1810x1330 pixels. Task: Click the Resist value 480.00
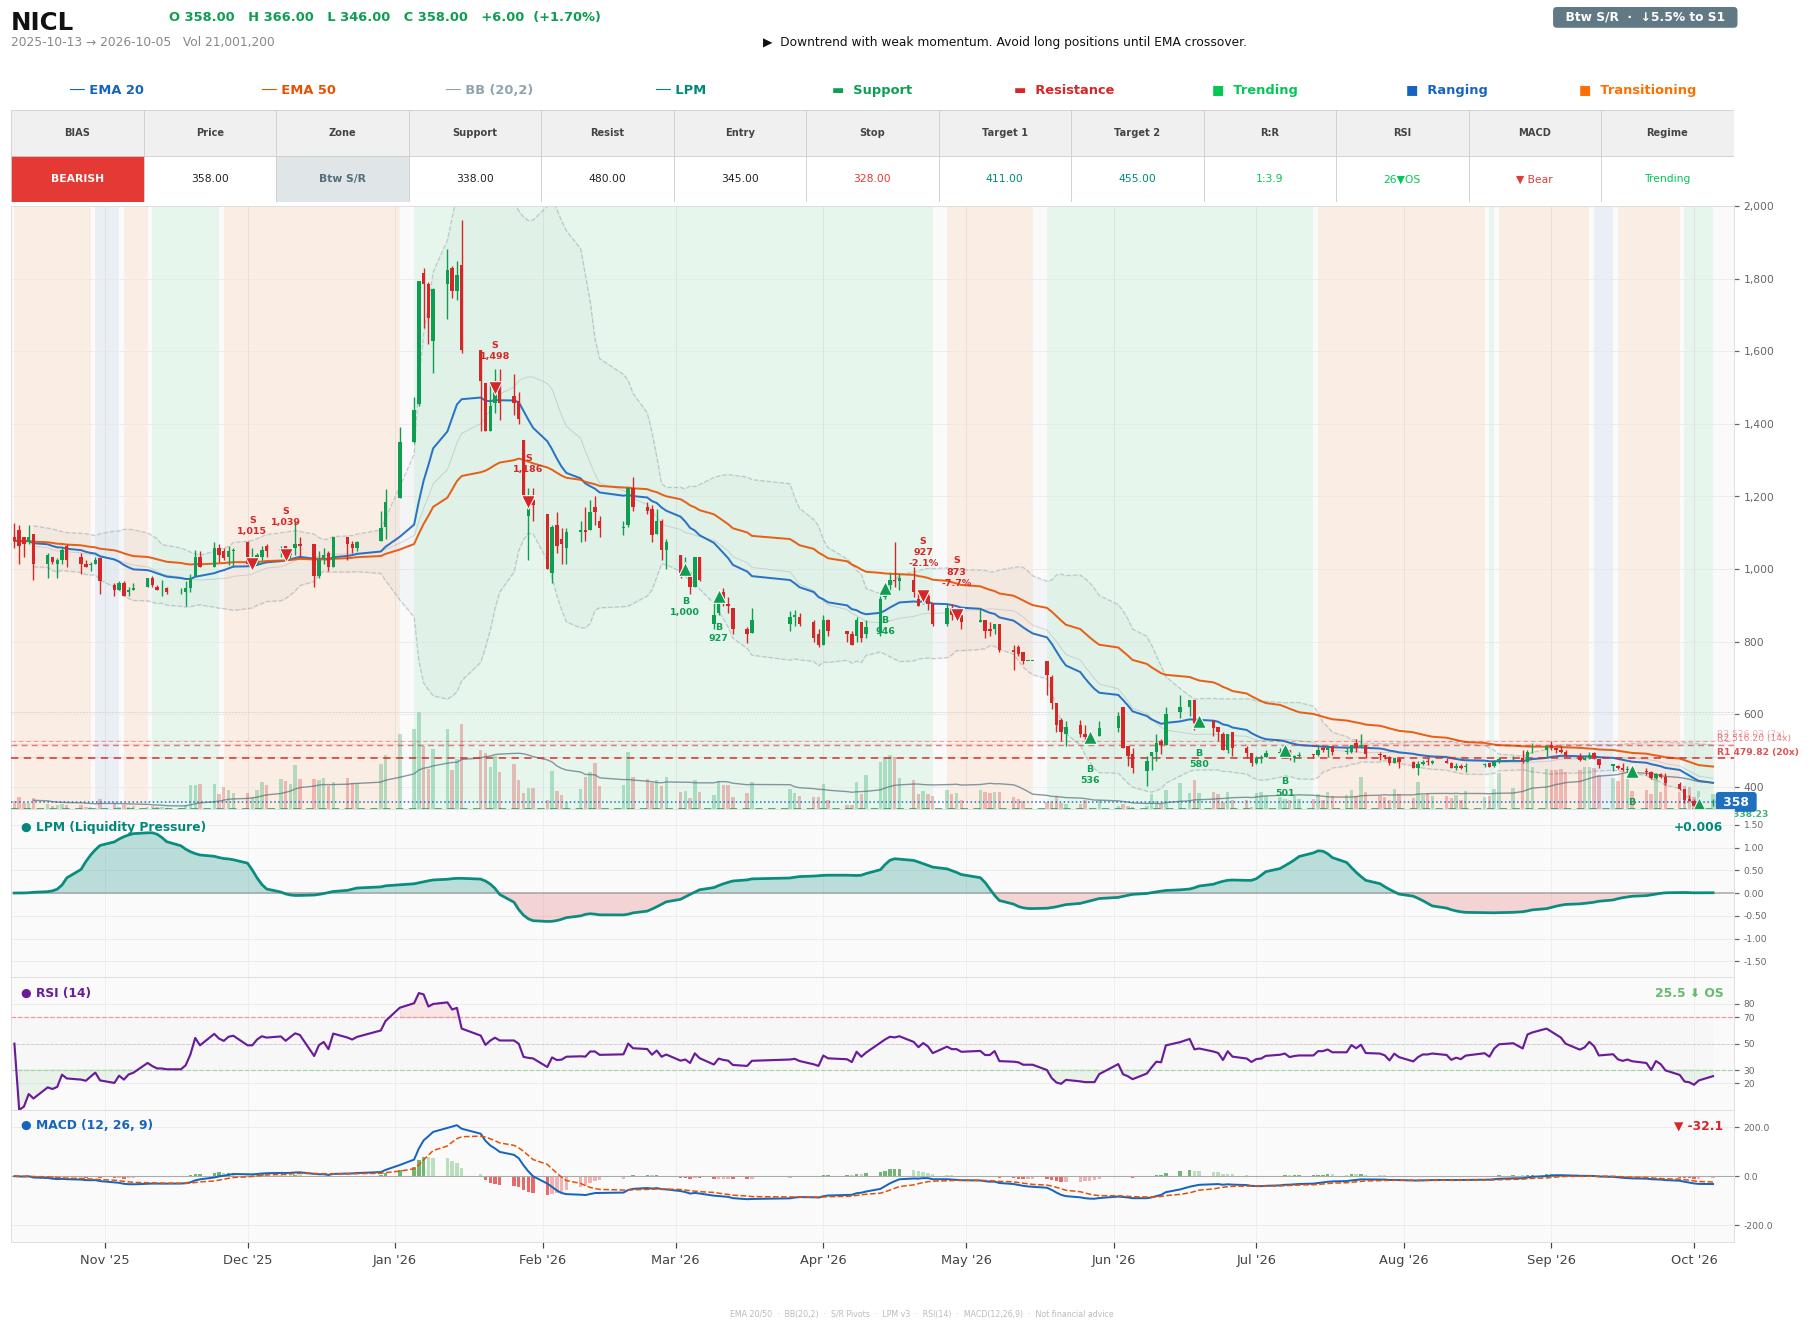(x=607, y=179)
